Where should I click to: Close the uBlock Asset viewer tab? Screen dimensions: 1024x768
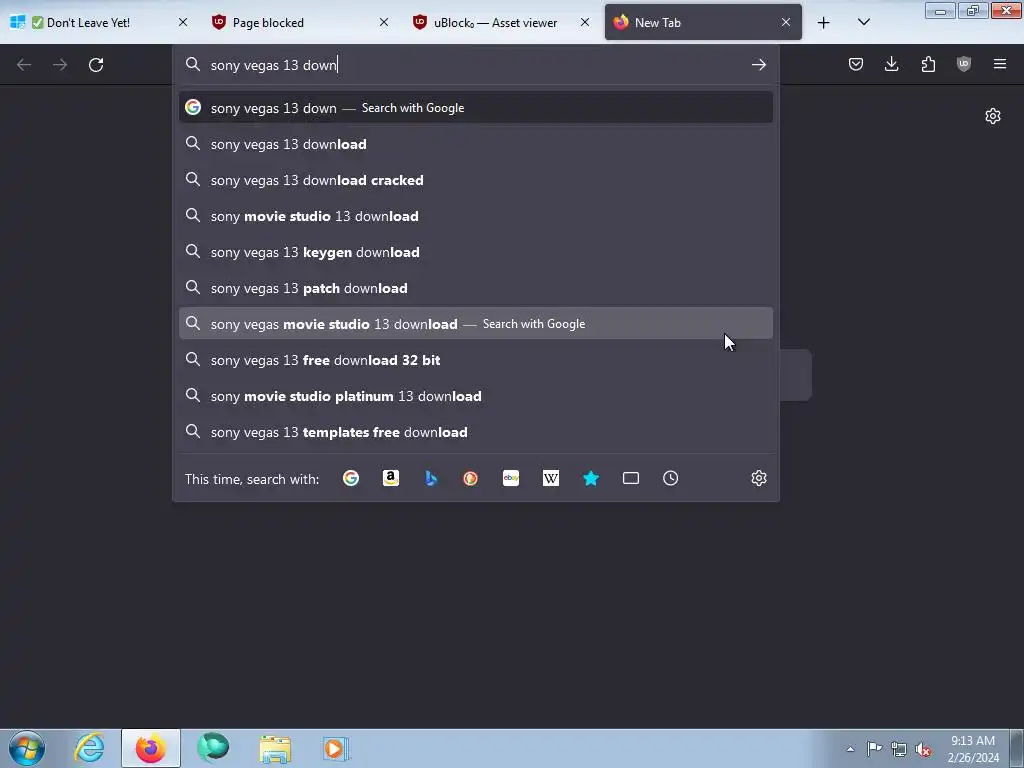tap(585, 22)
